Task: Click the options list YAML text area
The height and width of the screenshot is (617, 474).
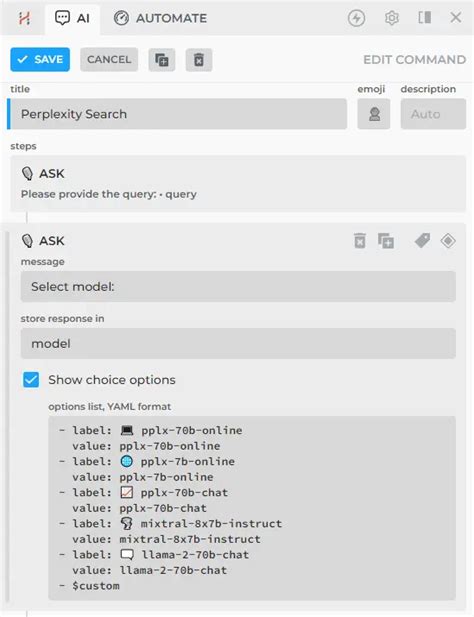Action: pyautogui.click(x=252, y=508)
